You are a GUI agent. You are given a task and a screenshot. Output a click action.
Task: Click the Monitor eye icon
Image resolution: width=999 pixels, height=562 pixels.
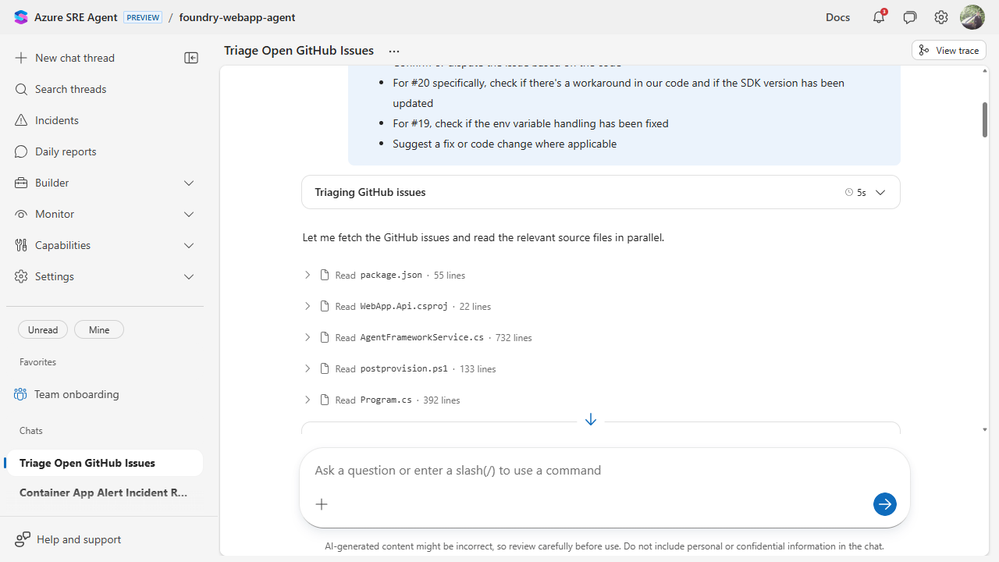point(21,214)
